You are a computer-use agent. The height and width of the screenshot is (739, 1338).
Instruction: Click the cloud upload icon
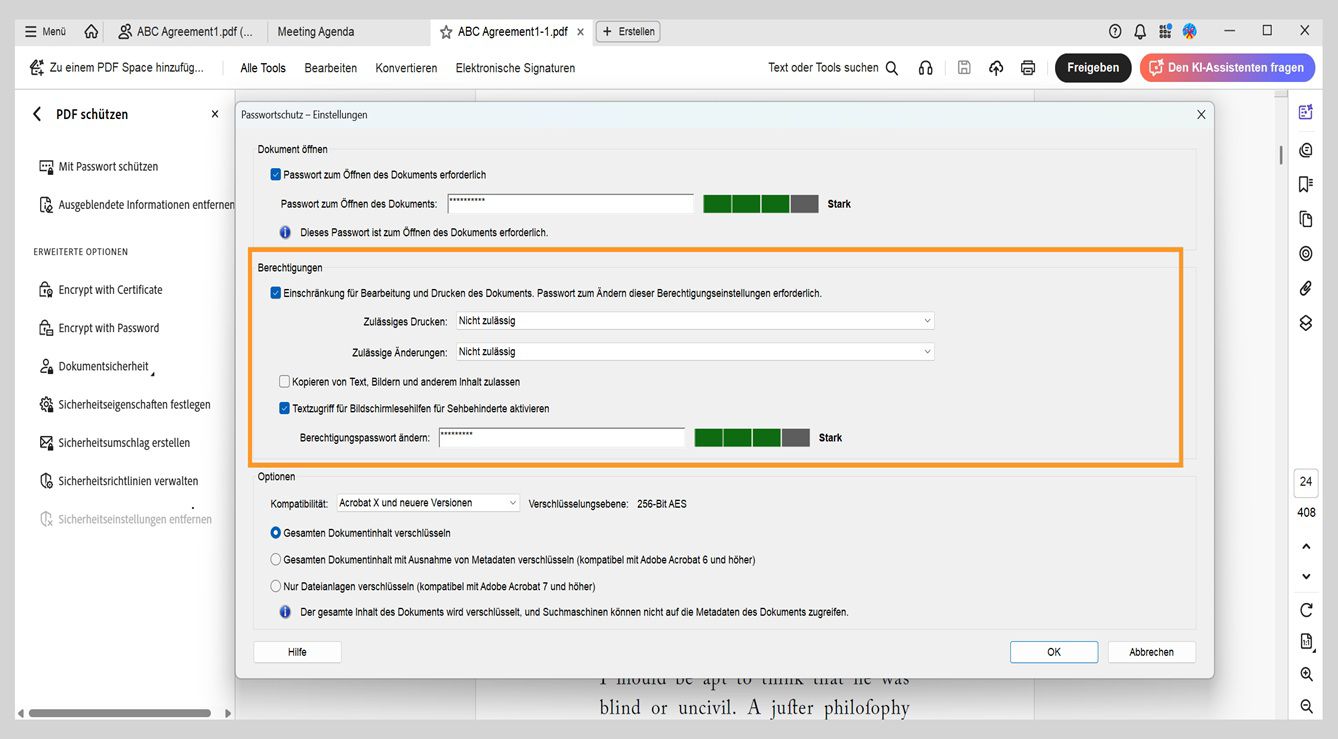pyautogui.click(x=995, y=67)
